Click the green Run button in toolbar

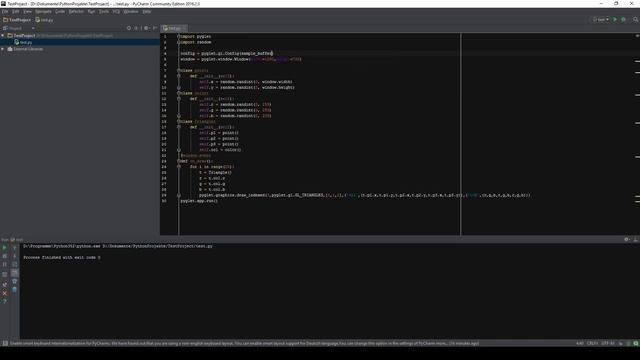pyautogui.click(x=615, y=20)
